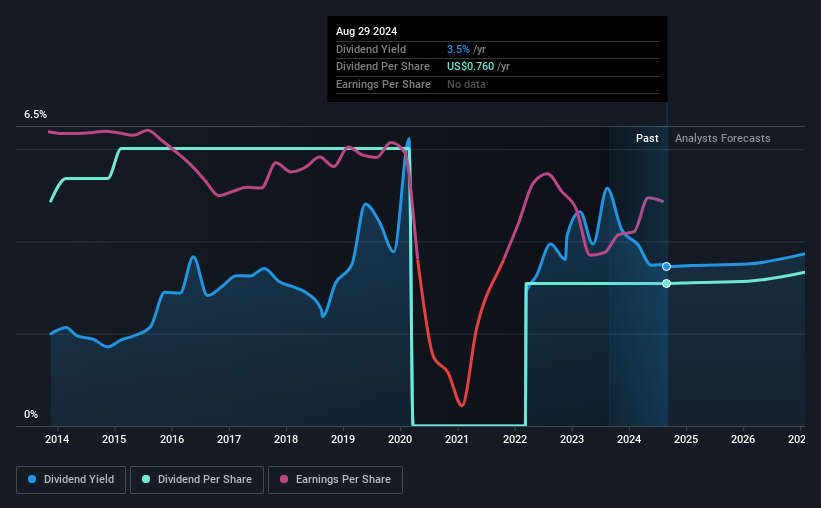Click the blue dividend yield marker dot

[667, 267]
